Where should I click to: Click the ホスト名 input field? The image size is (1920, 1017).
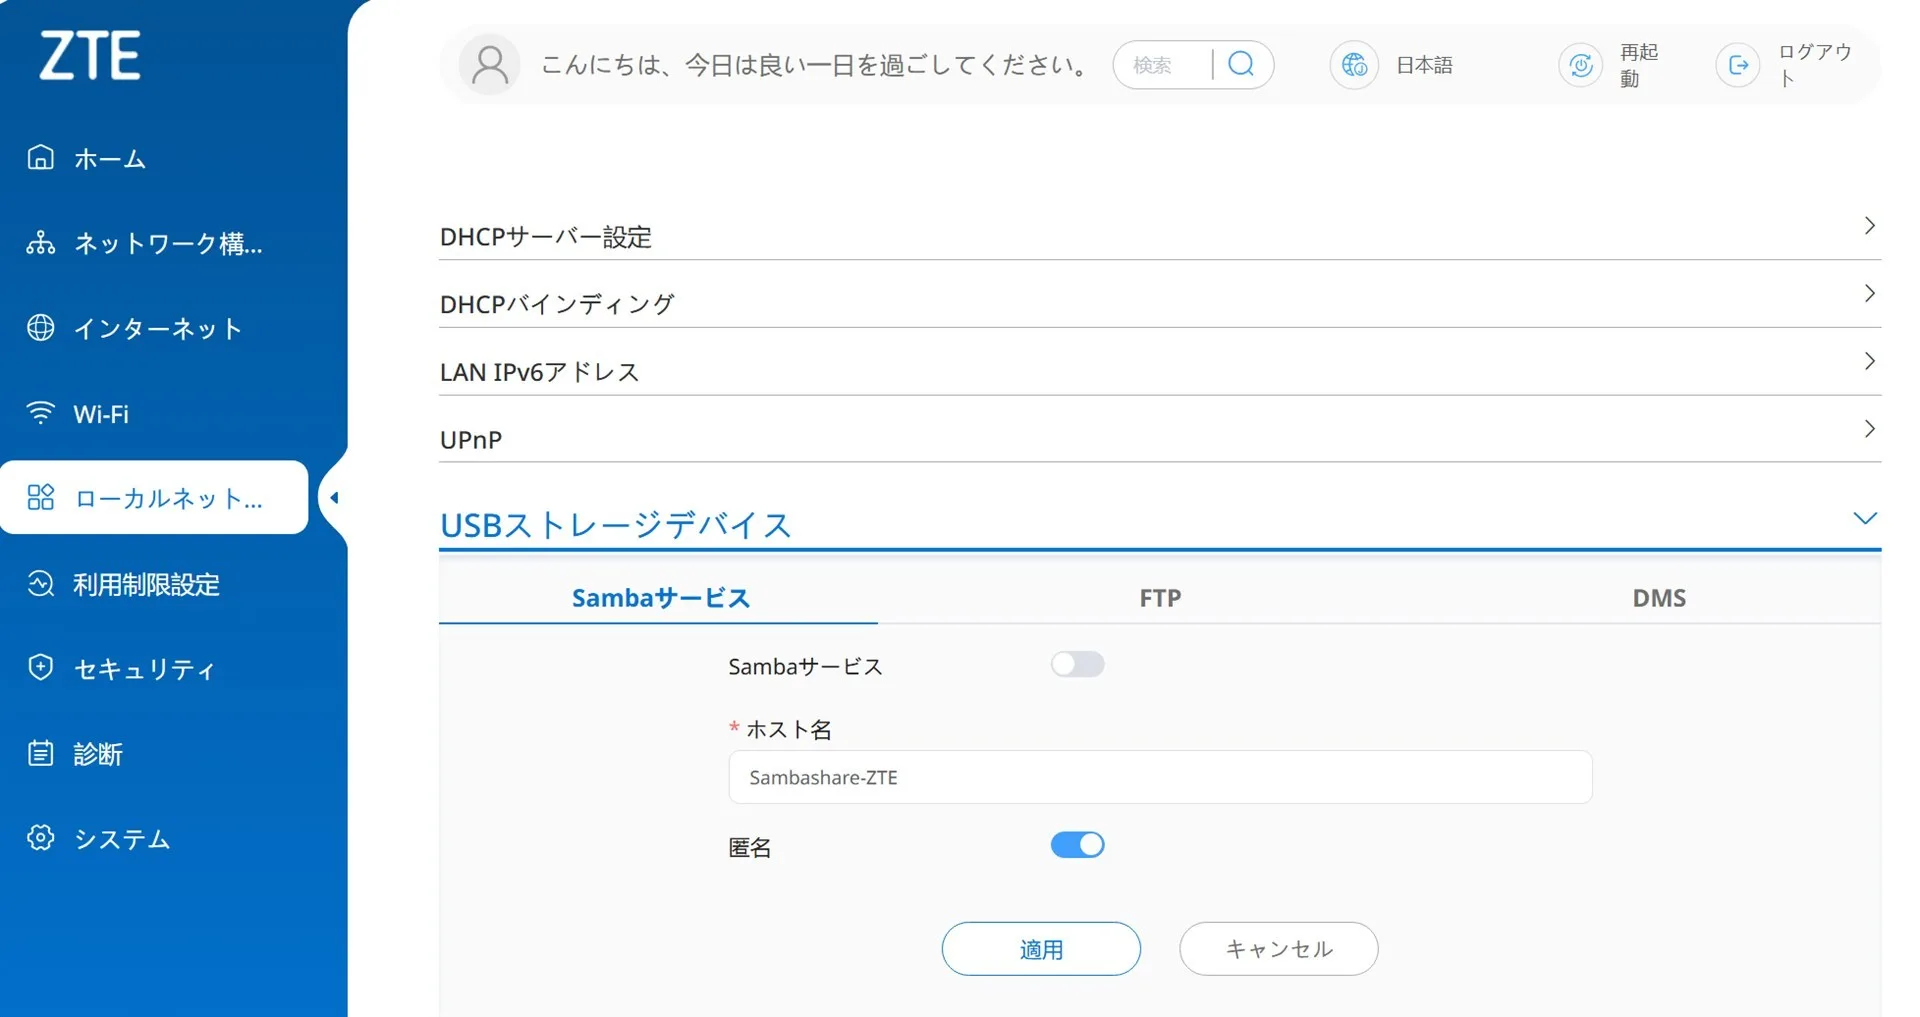pos(1160,778)
